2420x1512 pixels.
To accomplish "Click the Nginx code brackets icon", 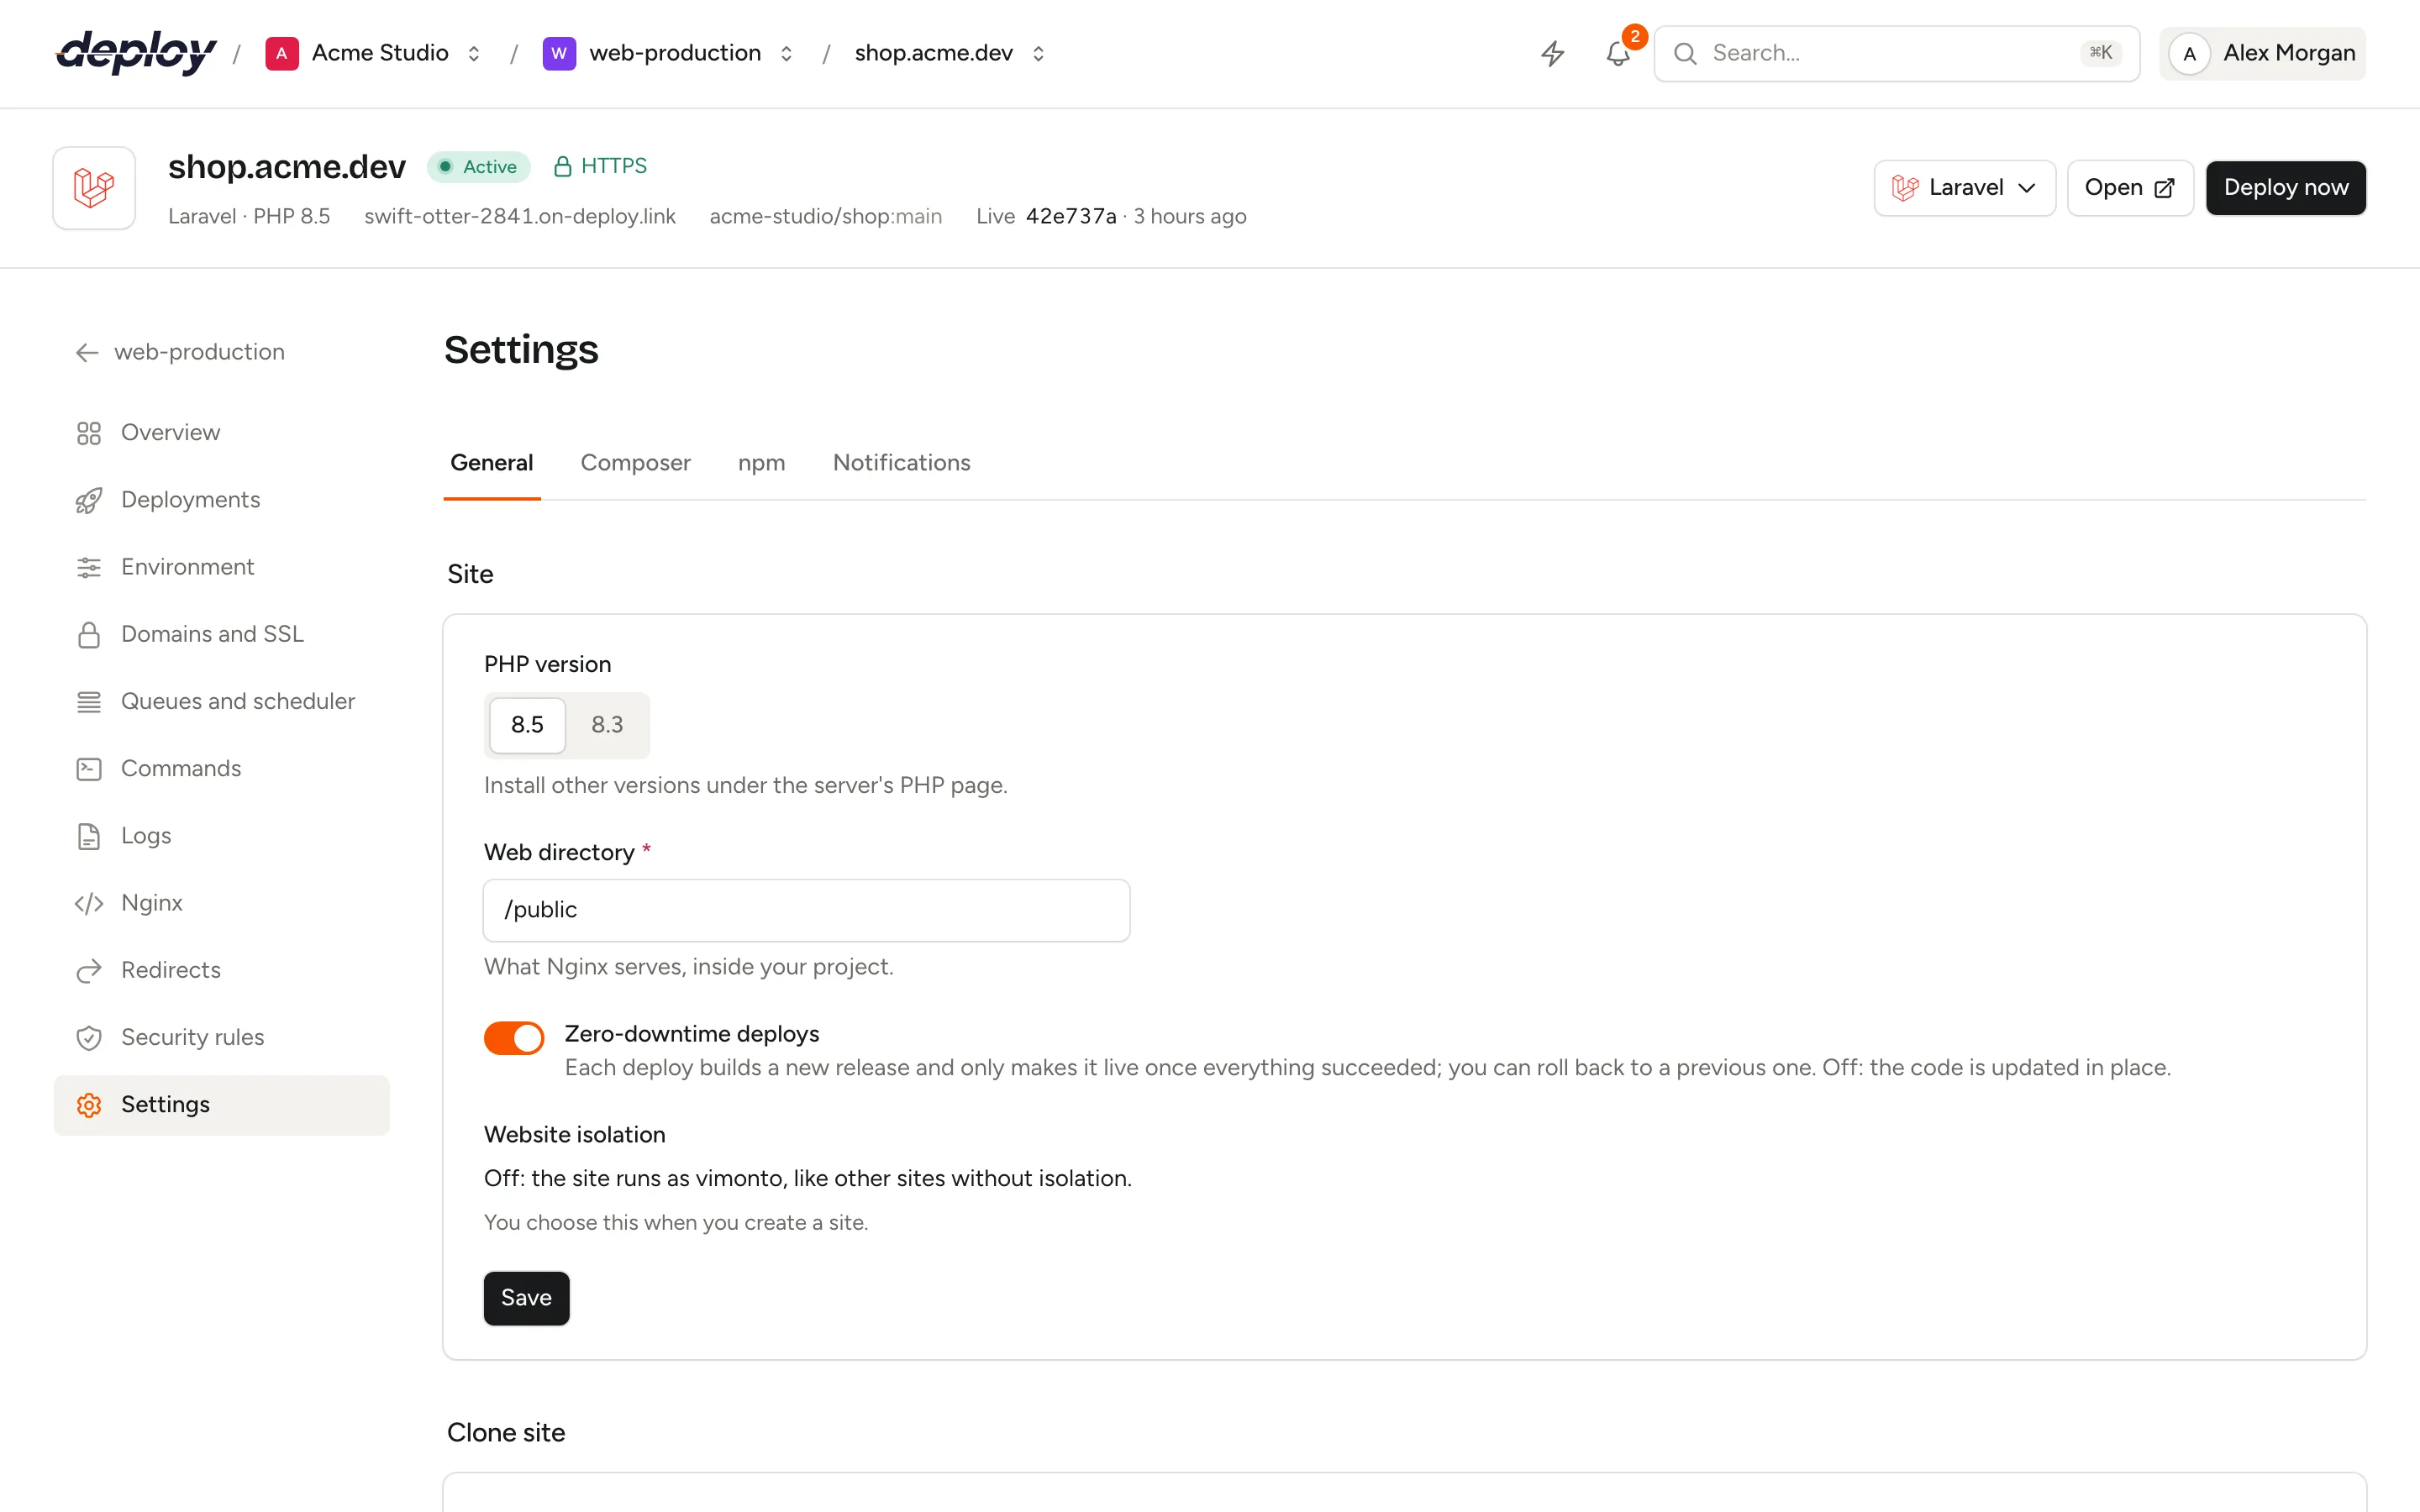I will (89, 903).
